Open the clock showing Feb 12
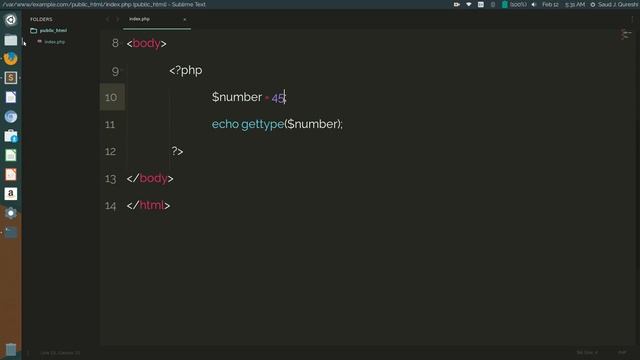The image size is (640, 360). pos(563,4)
